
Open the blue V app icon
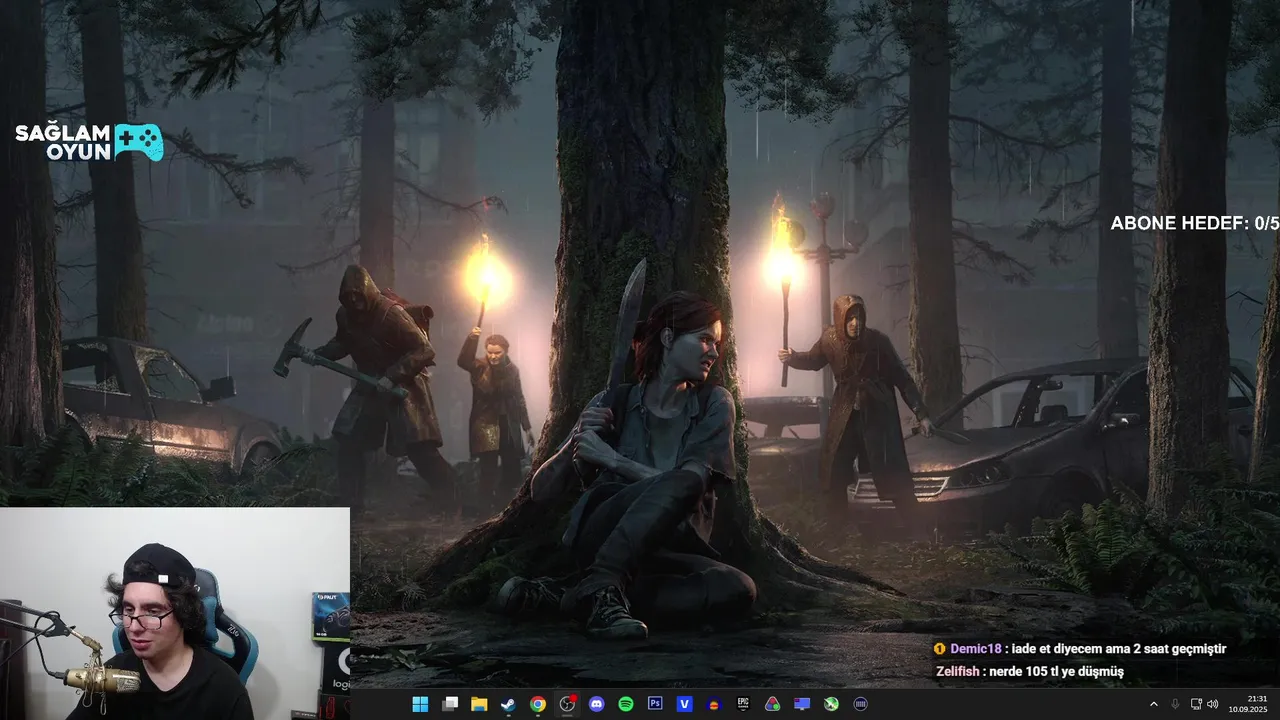(x=685, y=704)
